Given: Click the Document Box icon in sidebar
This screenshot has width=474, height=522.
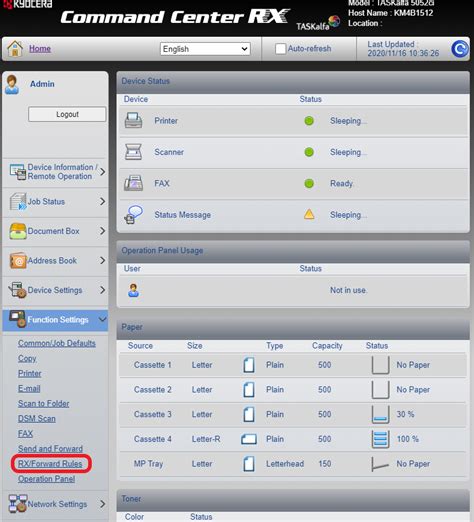Looking at the screenshot, I should (x=18, y=231).
